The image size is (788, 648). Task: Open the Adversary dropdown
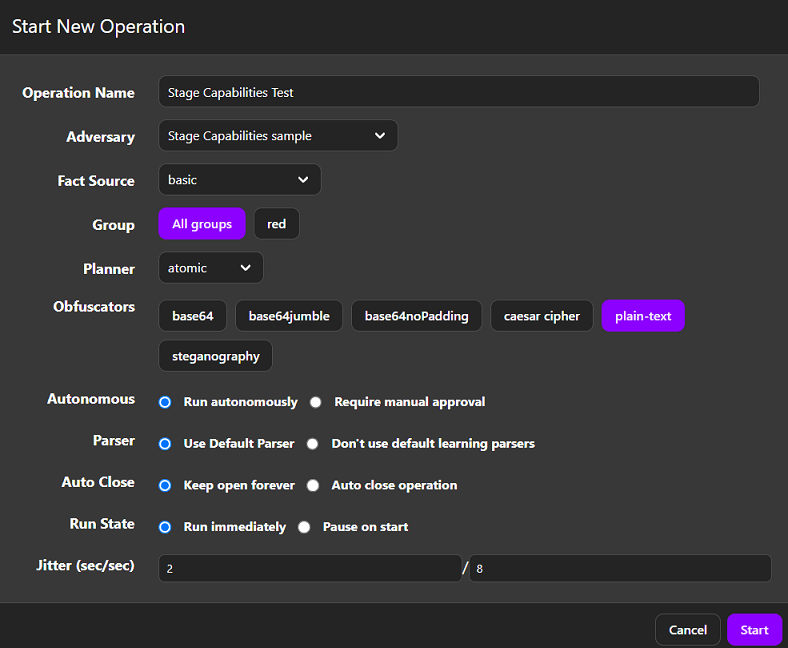click(x=277, y=136)
